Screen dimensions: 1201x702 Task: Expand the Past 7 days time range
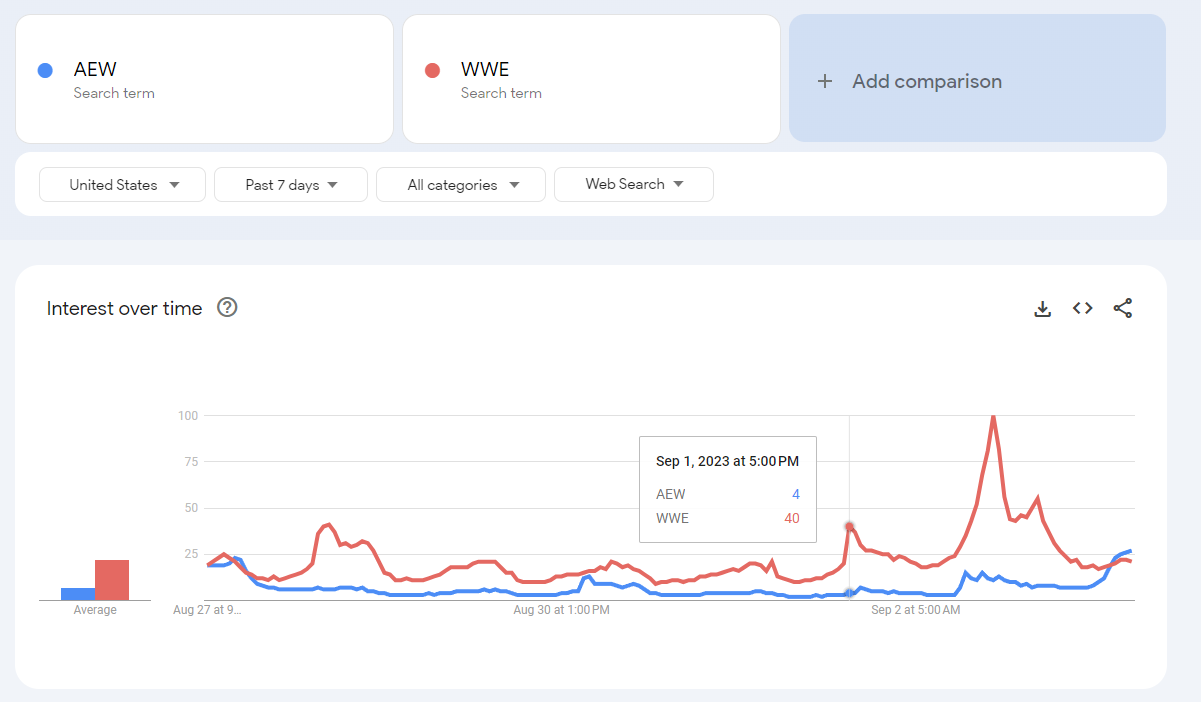point(291,185)
